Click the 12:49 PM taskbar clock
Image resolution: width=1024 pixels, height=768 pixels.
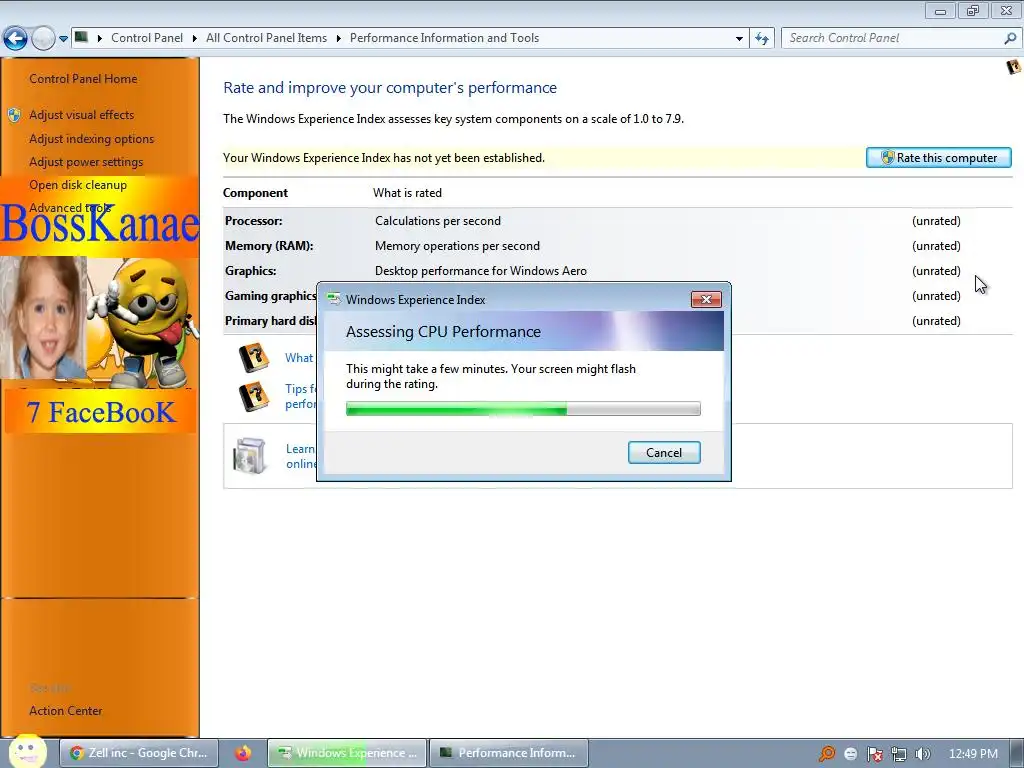973,754
